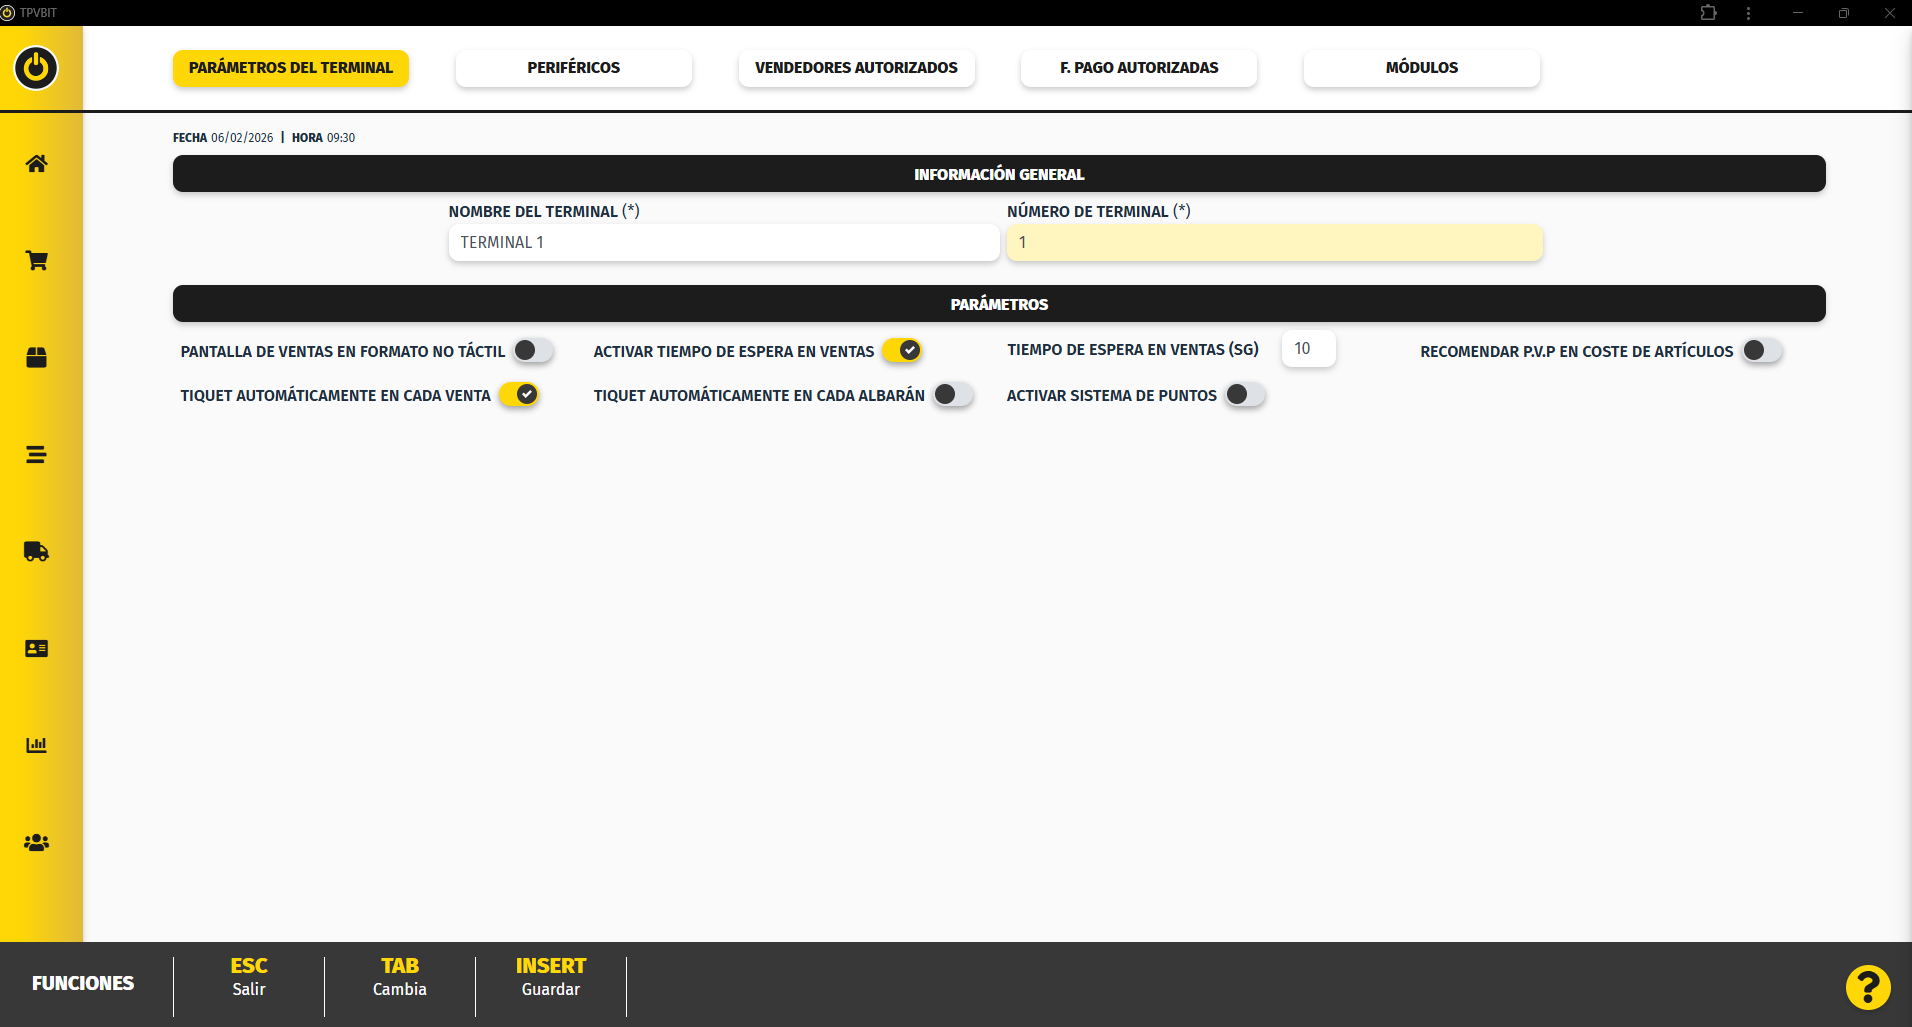Click the ID card sidebar icon

36,648
